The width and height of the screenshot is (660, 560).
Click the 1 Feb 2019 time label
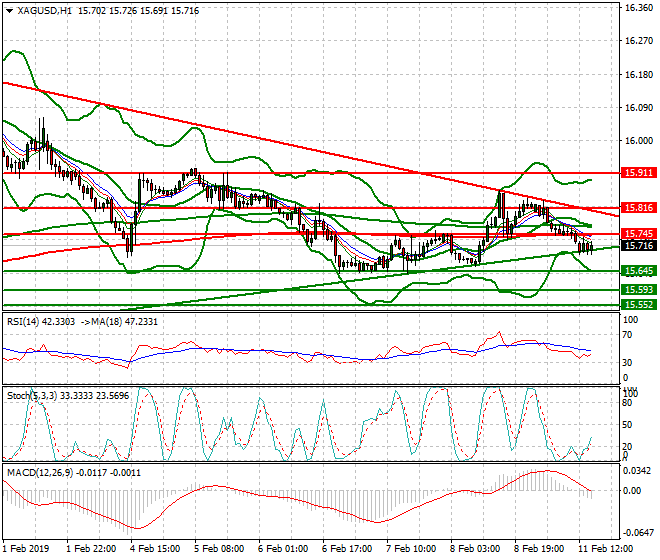point(26,549)
